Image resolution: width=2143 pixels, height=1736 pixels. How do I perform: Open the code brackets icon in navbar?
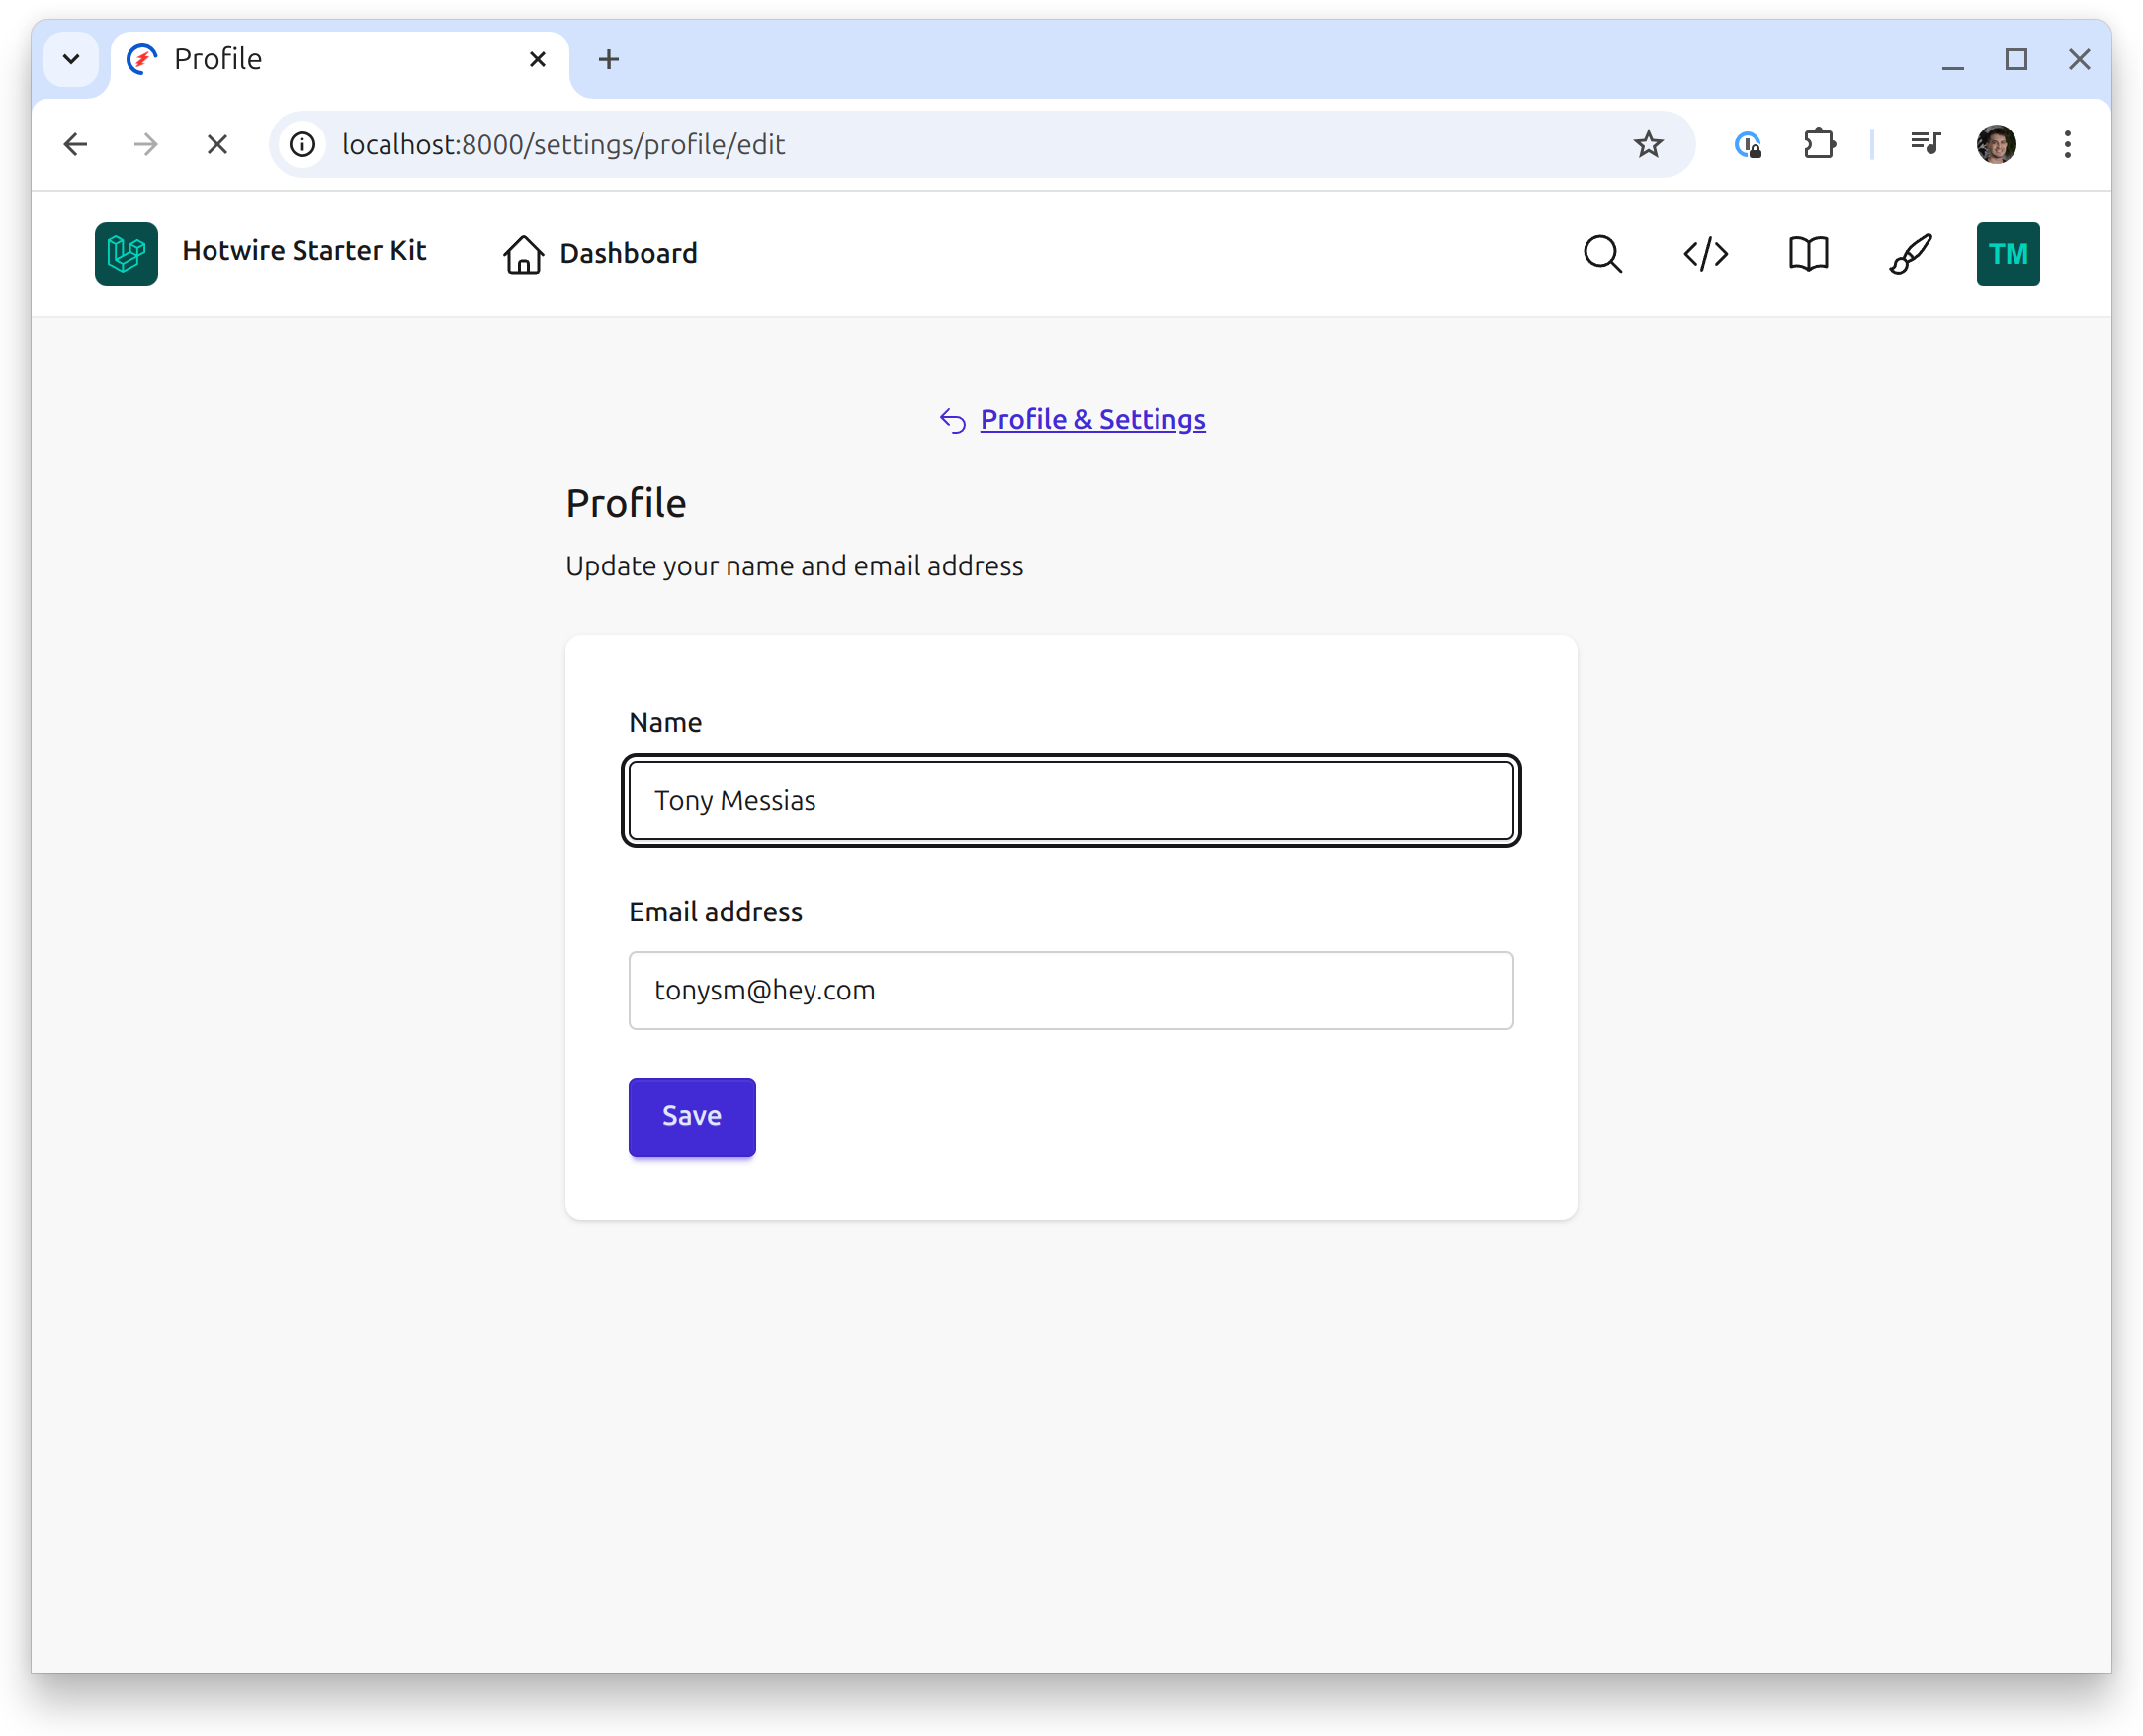coord(1705,254)
